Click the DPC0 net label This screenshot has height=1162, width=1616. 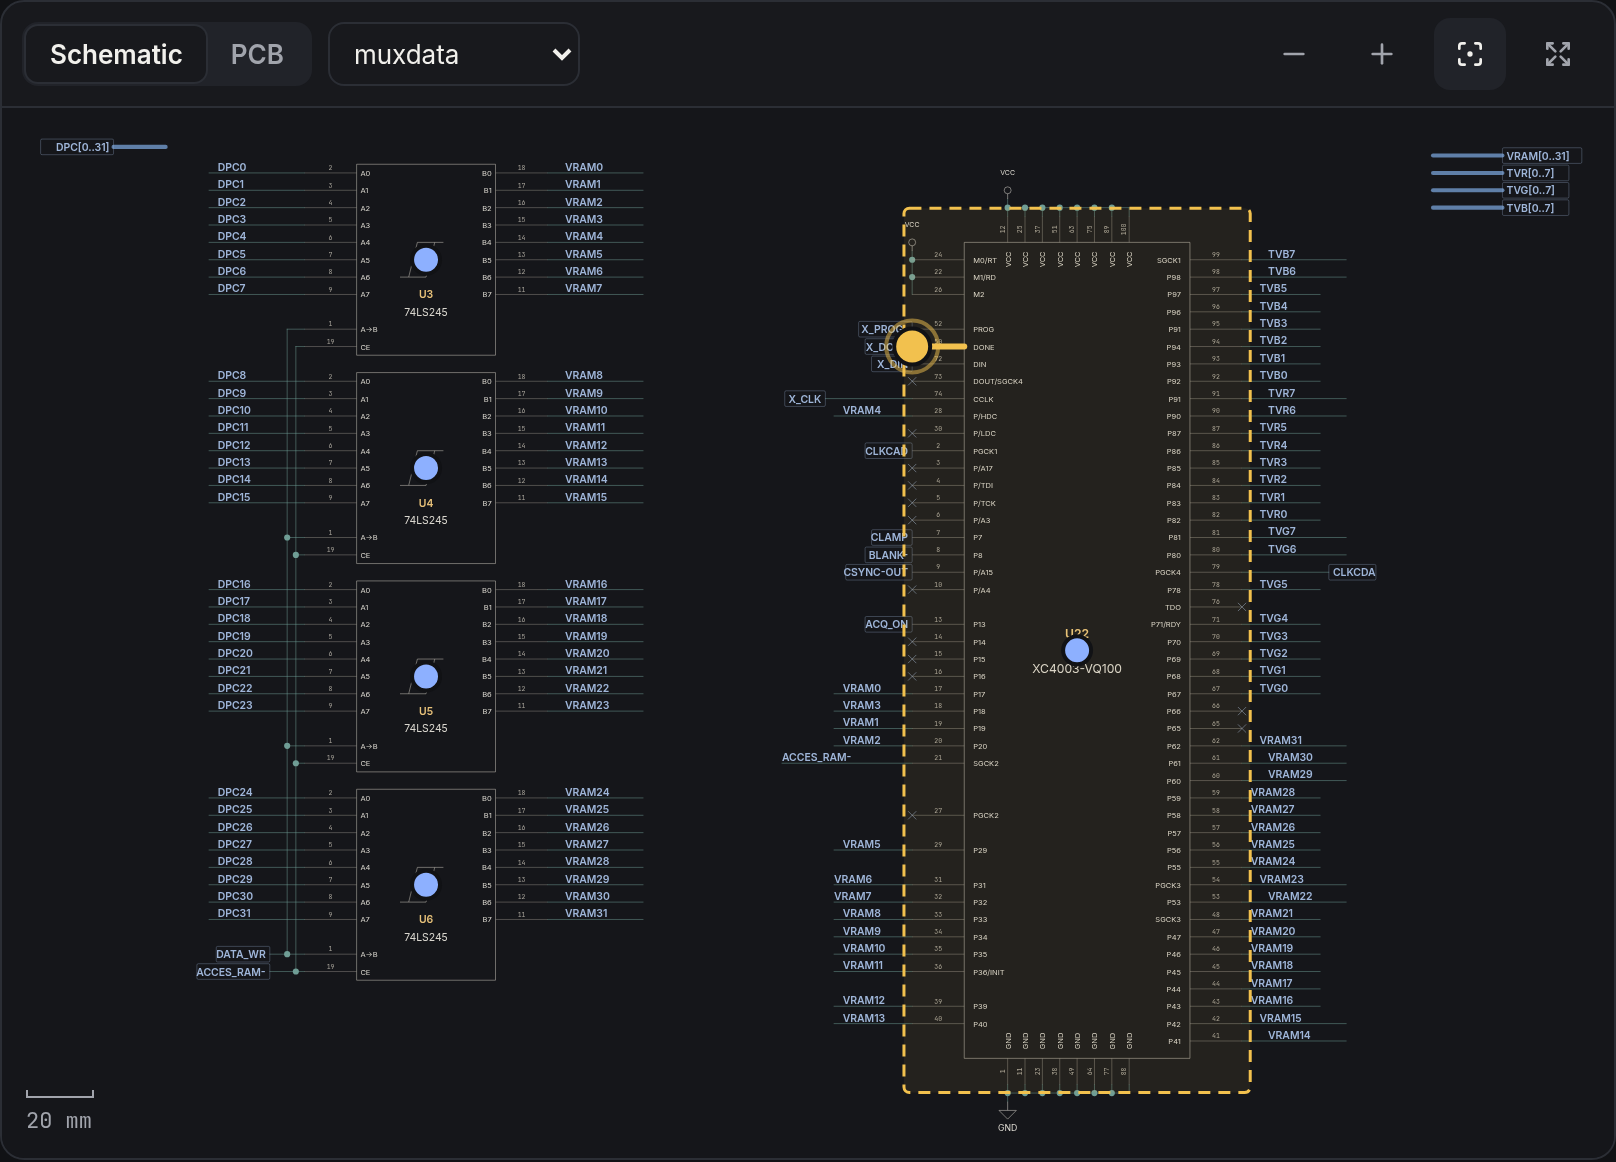pos(232,167)
